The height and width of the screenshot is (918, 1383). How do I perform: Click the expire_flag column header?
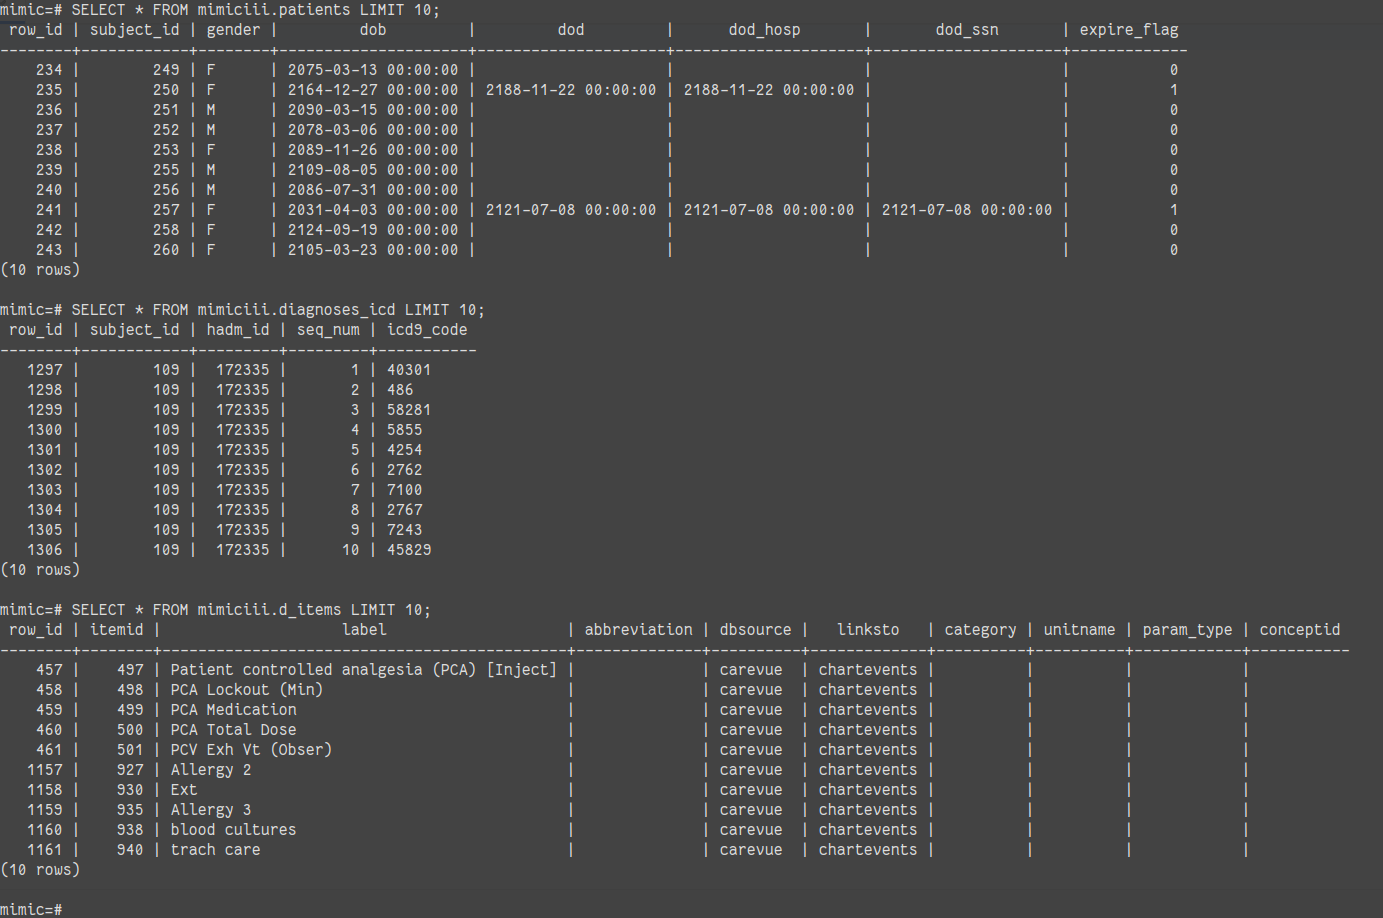point(1128,30)
